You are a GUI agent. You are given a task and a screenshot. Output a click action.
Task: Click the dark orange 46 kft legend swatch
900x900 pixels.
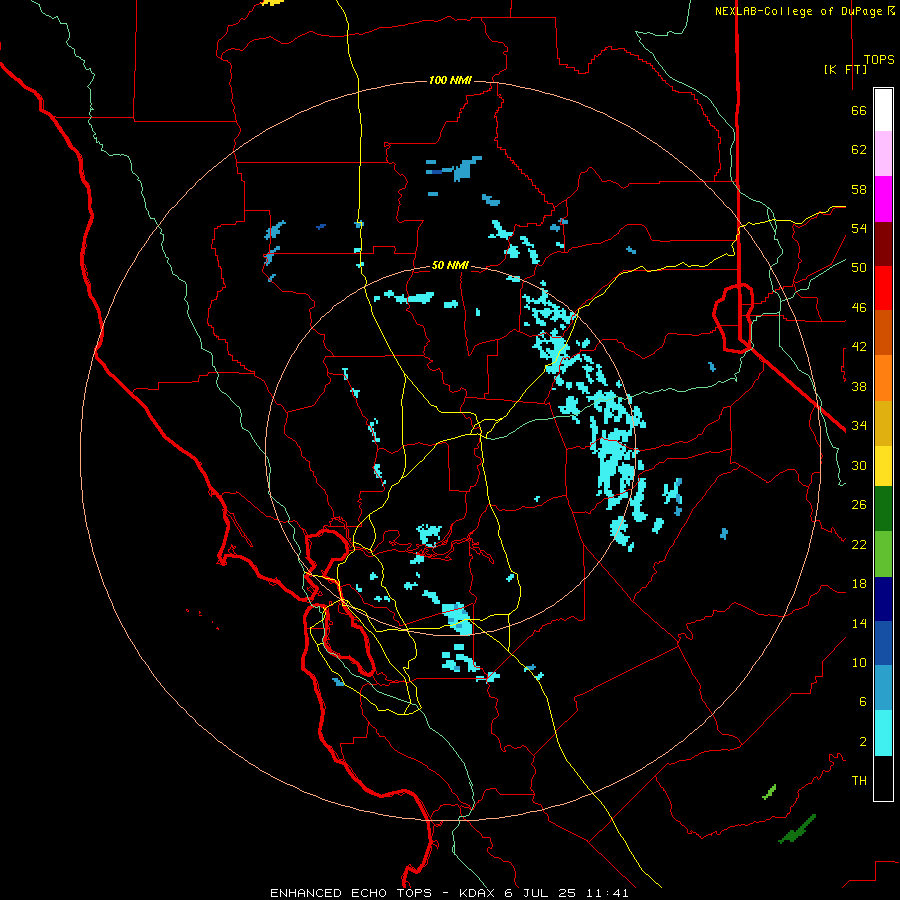[x=883, y=333]
